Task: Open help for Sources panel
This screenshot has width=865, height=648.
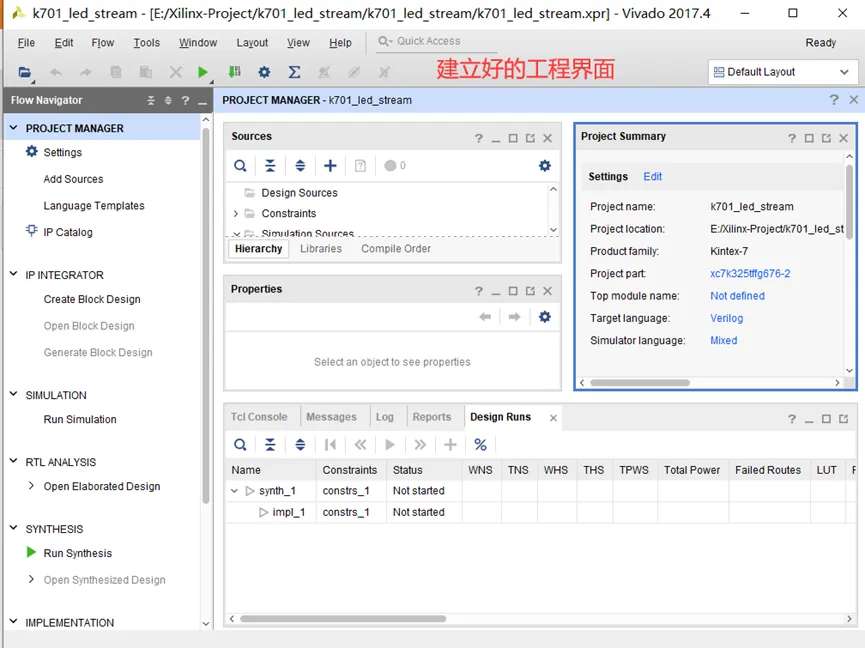Action: pos(478,138)
